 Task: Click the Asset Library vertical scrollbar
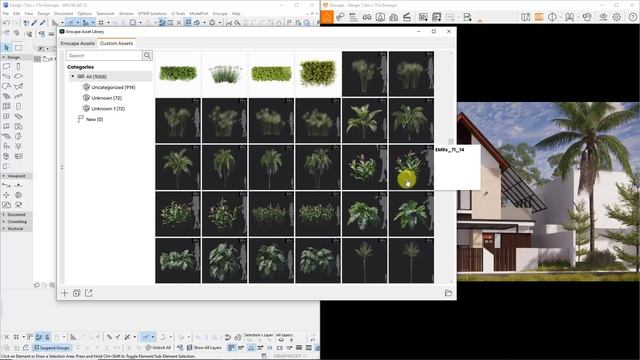coord(451,167)
